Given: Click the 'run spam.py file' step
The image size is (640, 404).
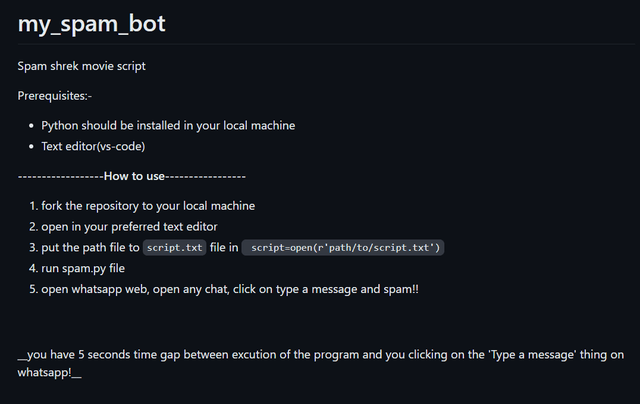Looking at the screenshot, I should click(x=83, y=268).
